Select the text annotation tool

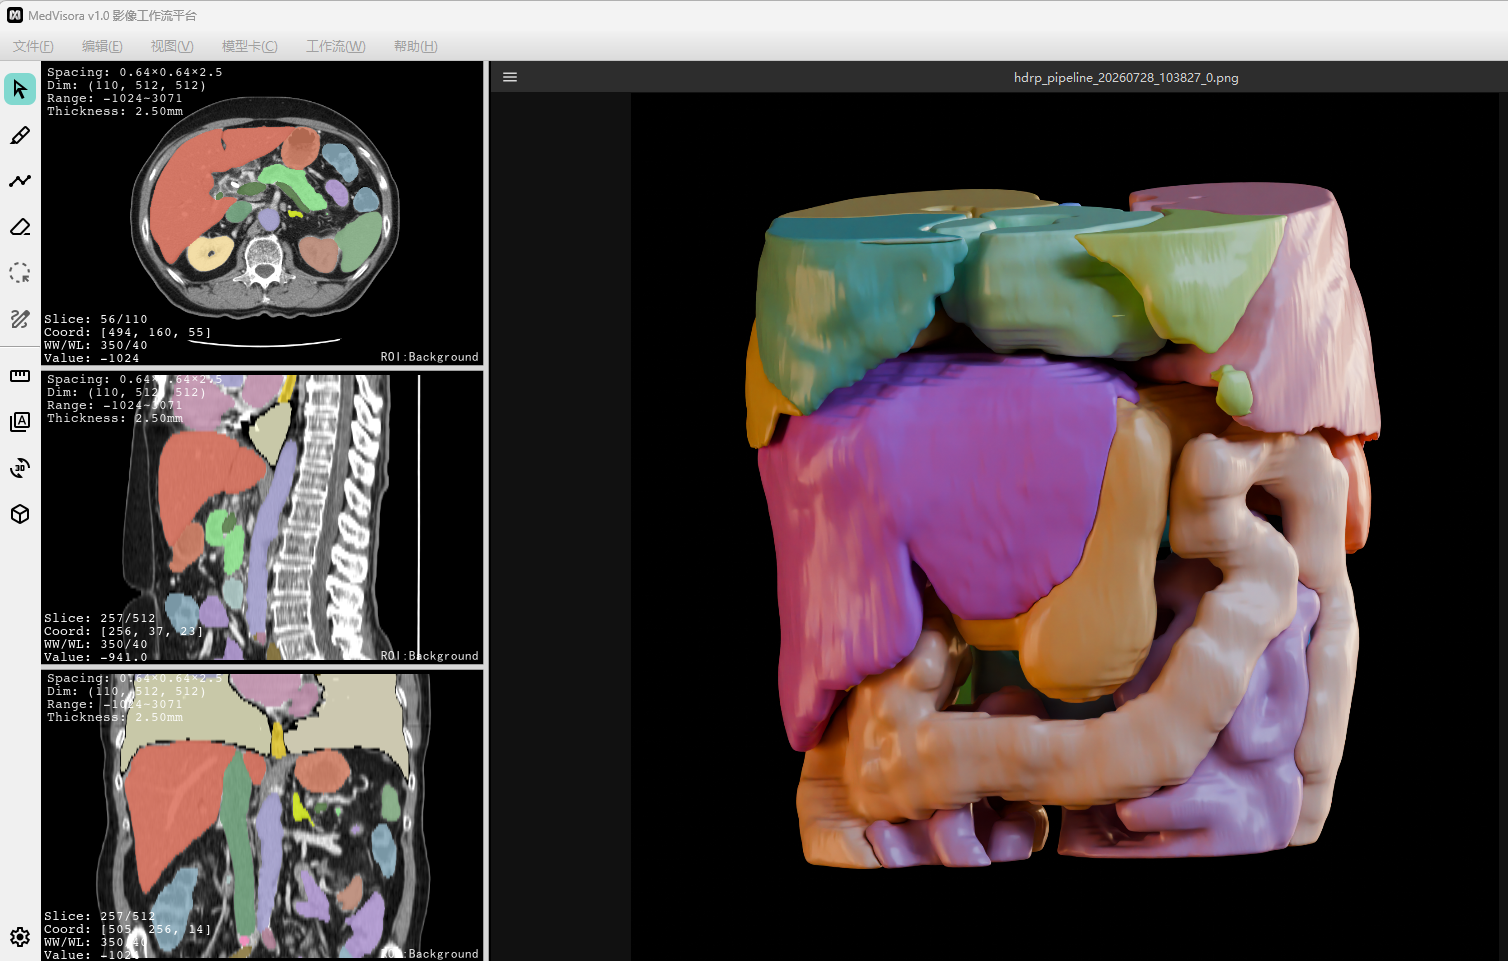click(20, 422)
